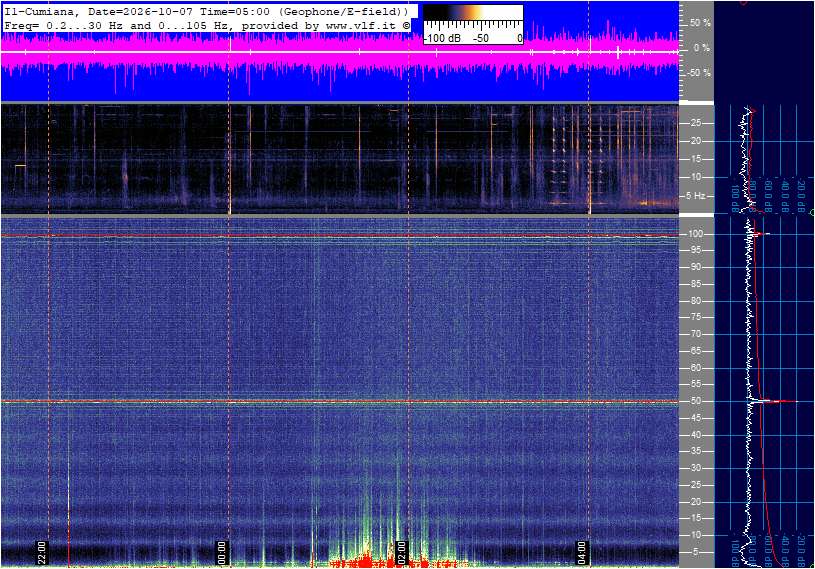Click the 5 Hz label on the geophone axis
815x569 pixels.
point(695,196)
